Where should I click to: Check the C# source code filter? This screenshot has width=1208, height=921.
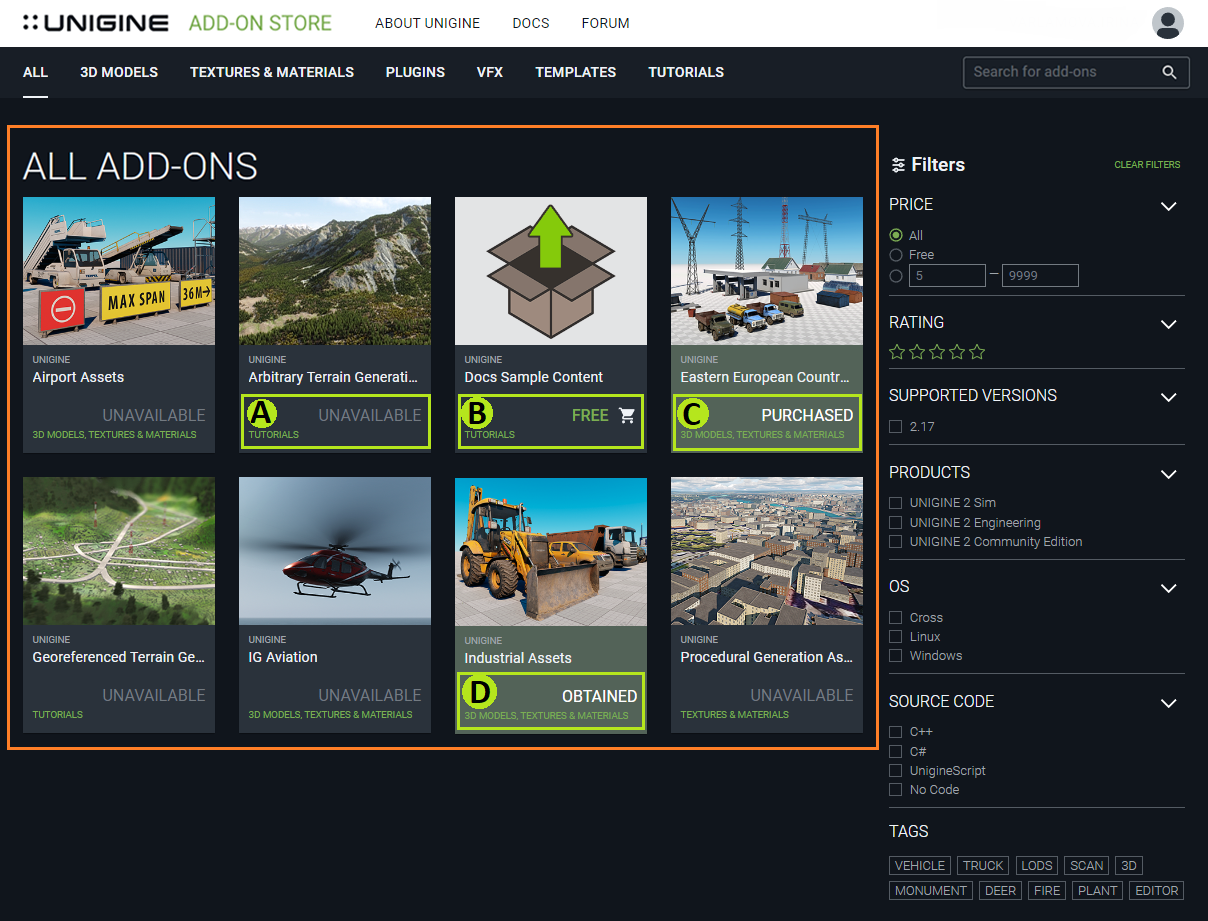(x=896, y=752)
